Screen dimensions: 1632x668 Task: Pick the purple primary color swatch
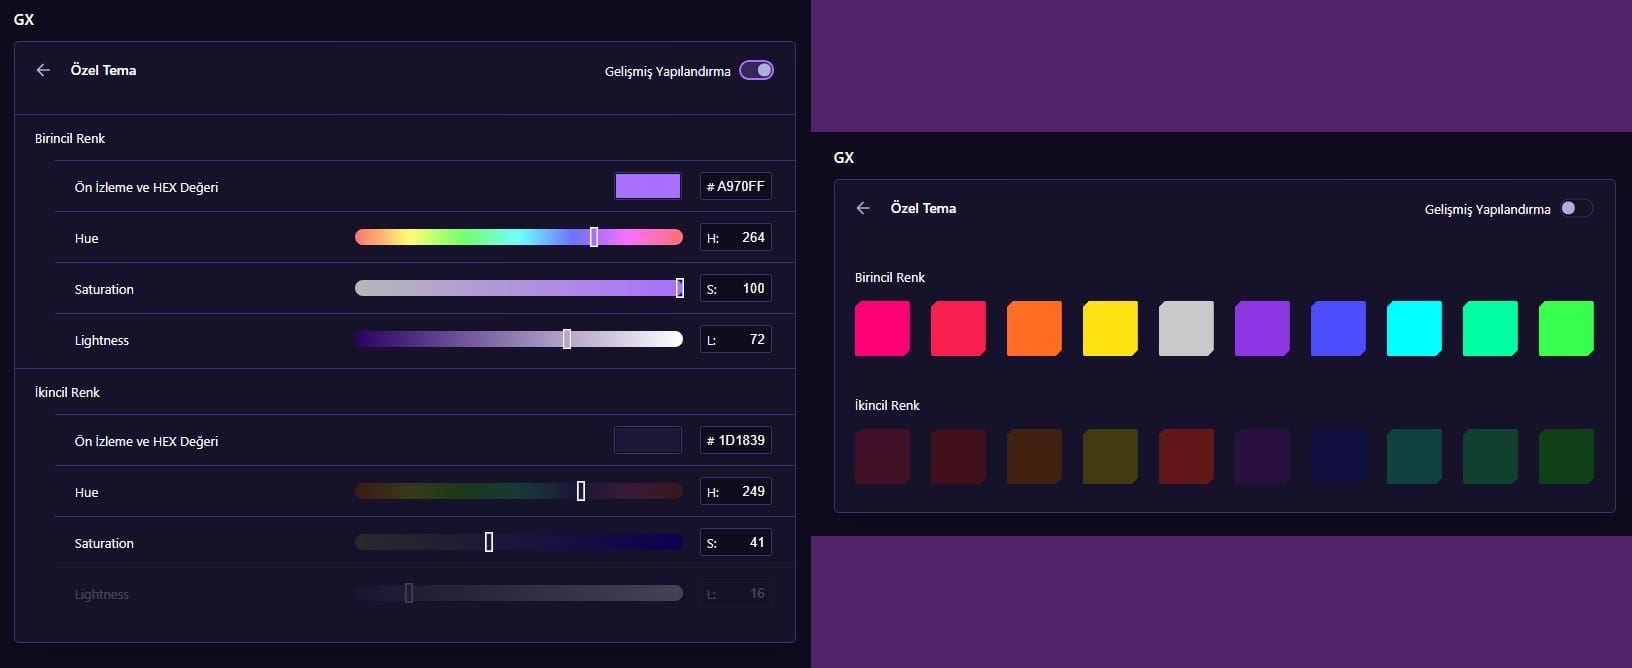1262,328
